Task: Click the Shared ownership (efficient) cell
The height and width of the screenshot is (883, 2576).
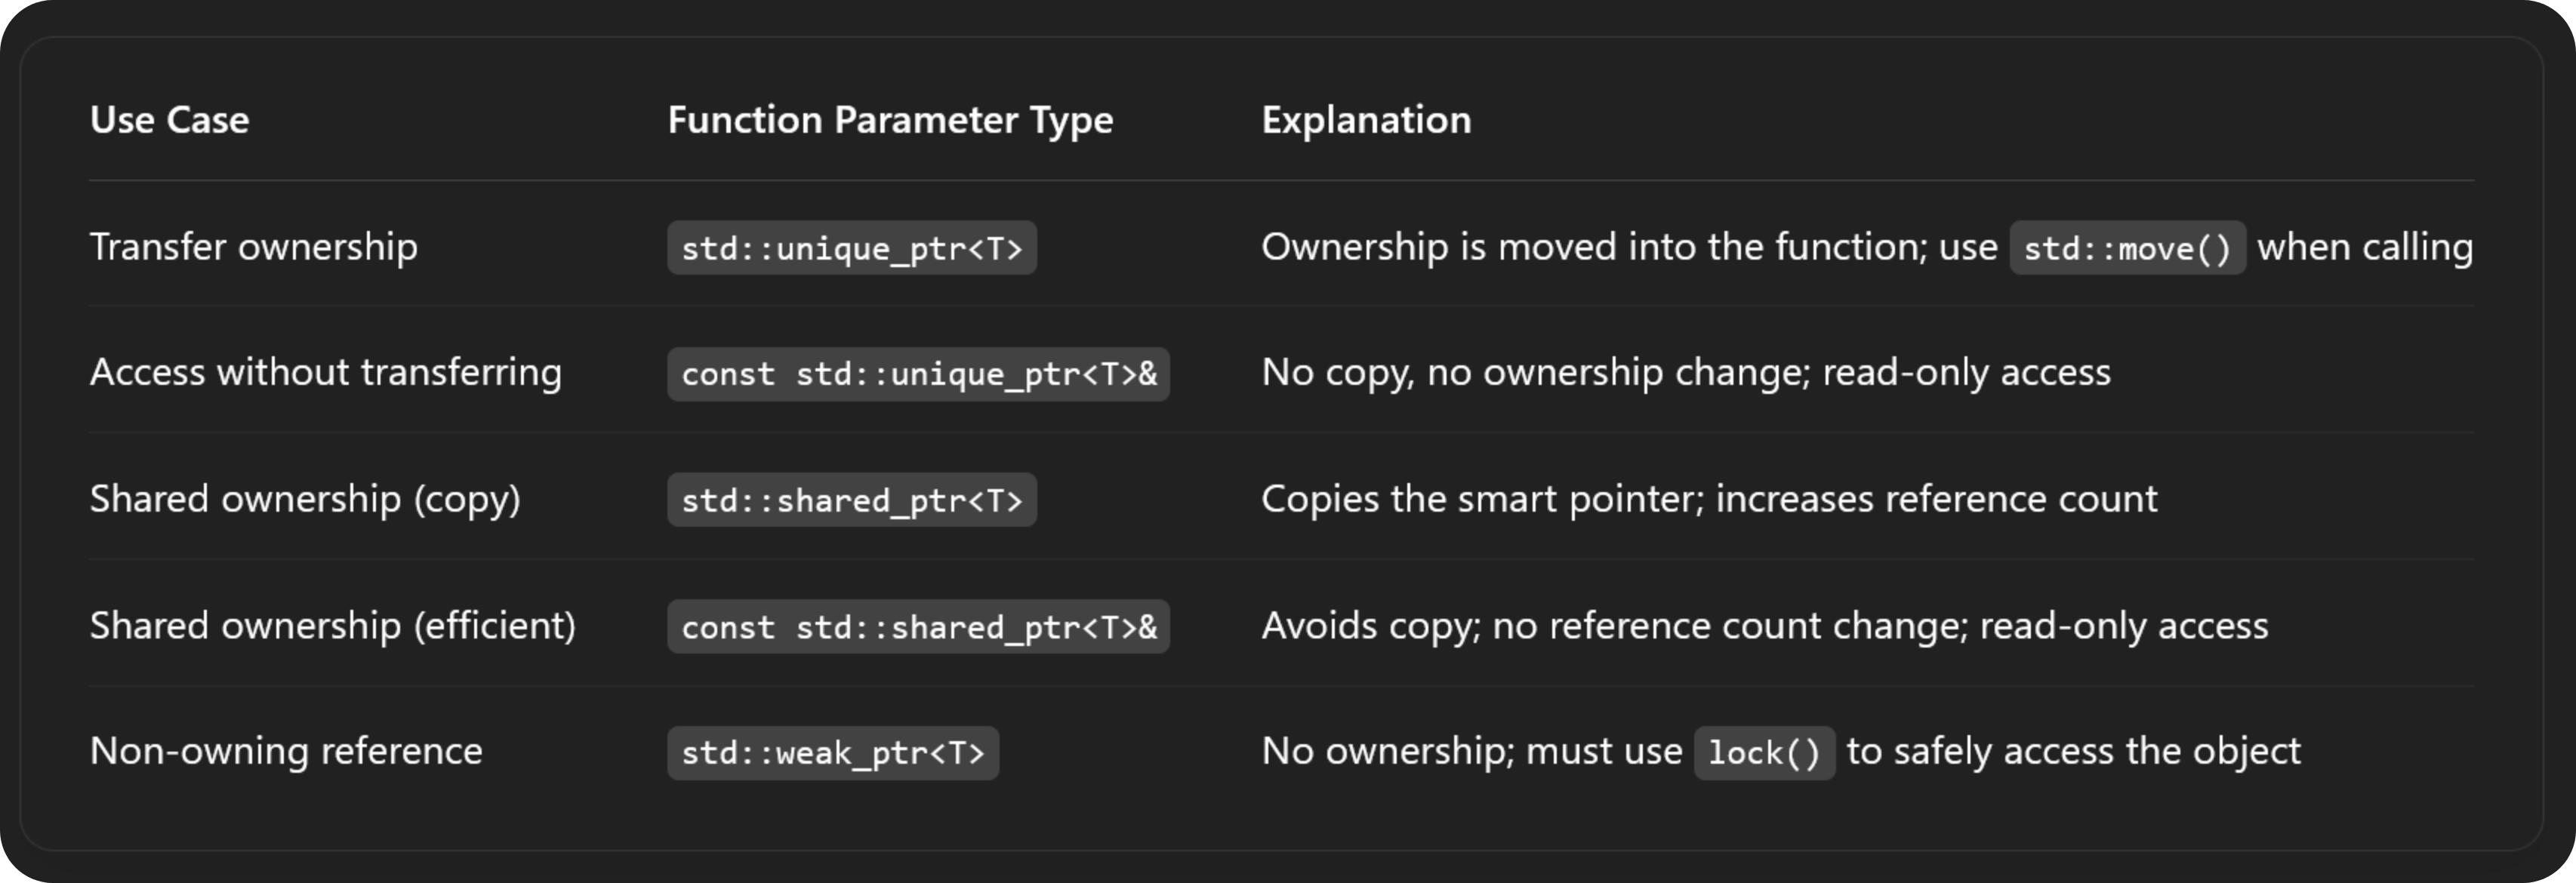Action: (x=333, y=626)
